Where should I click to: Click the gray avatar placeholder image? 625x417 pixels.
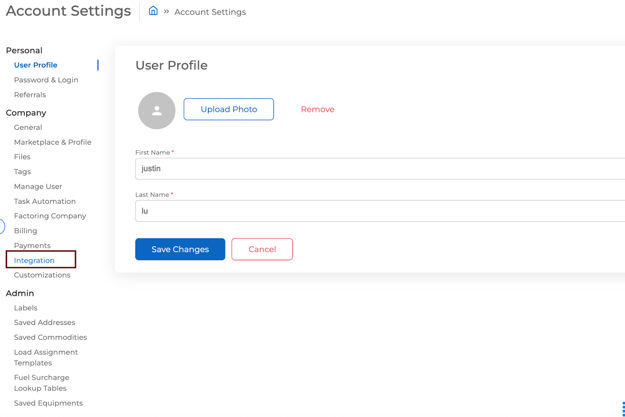[x=157, y=110]
